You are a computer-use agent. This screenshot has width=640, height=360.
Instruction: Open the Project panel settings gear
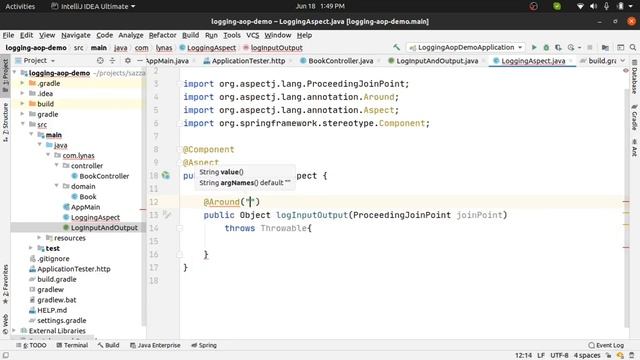(128, 60)
